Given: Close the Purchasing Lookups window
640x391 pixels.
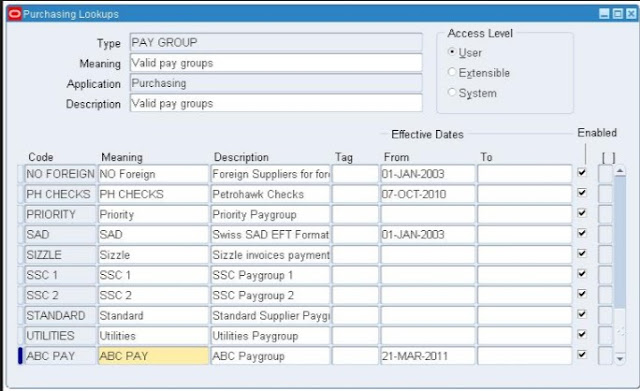Looking at the screenshot, I should (631, 14).
